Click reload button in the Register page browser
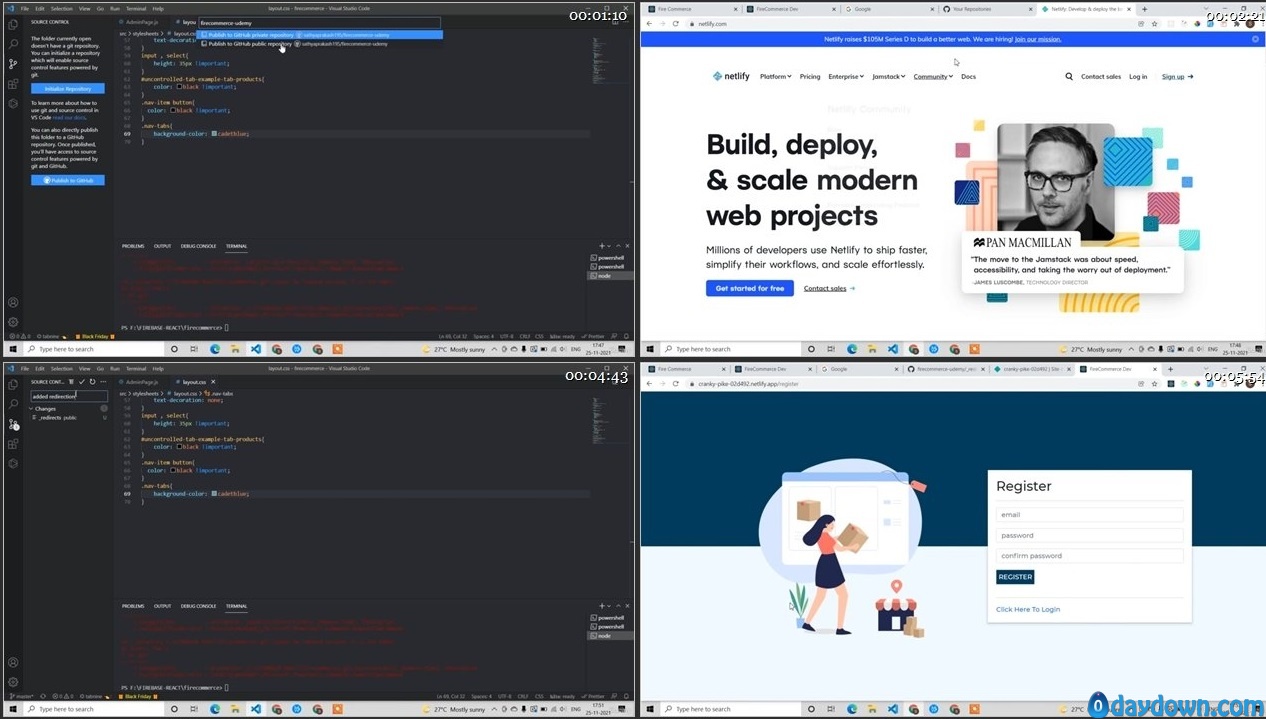Image resolution: width=1266 pixels, height=719 pixels. point(675,383)
